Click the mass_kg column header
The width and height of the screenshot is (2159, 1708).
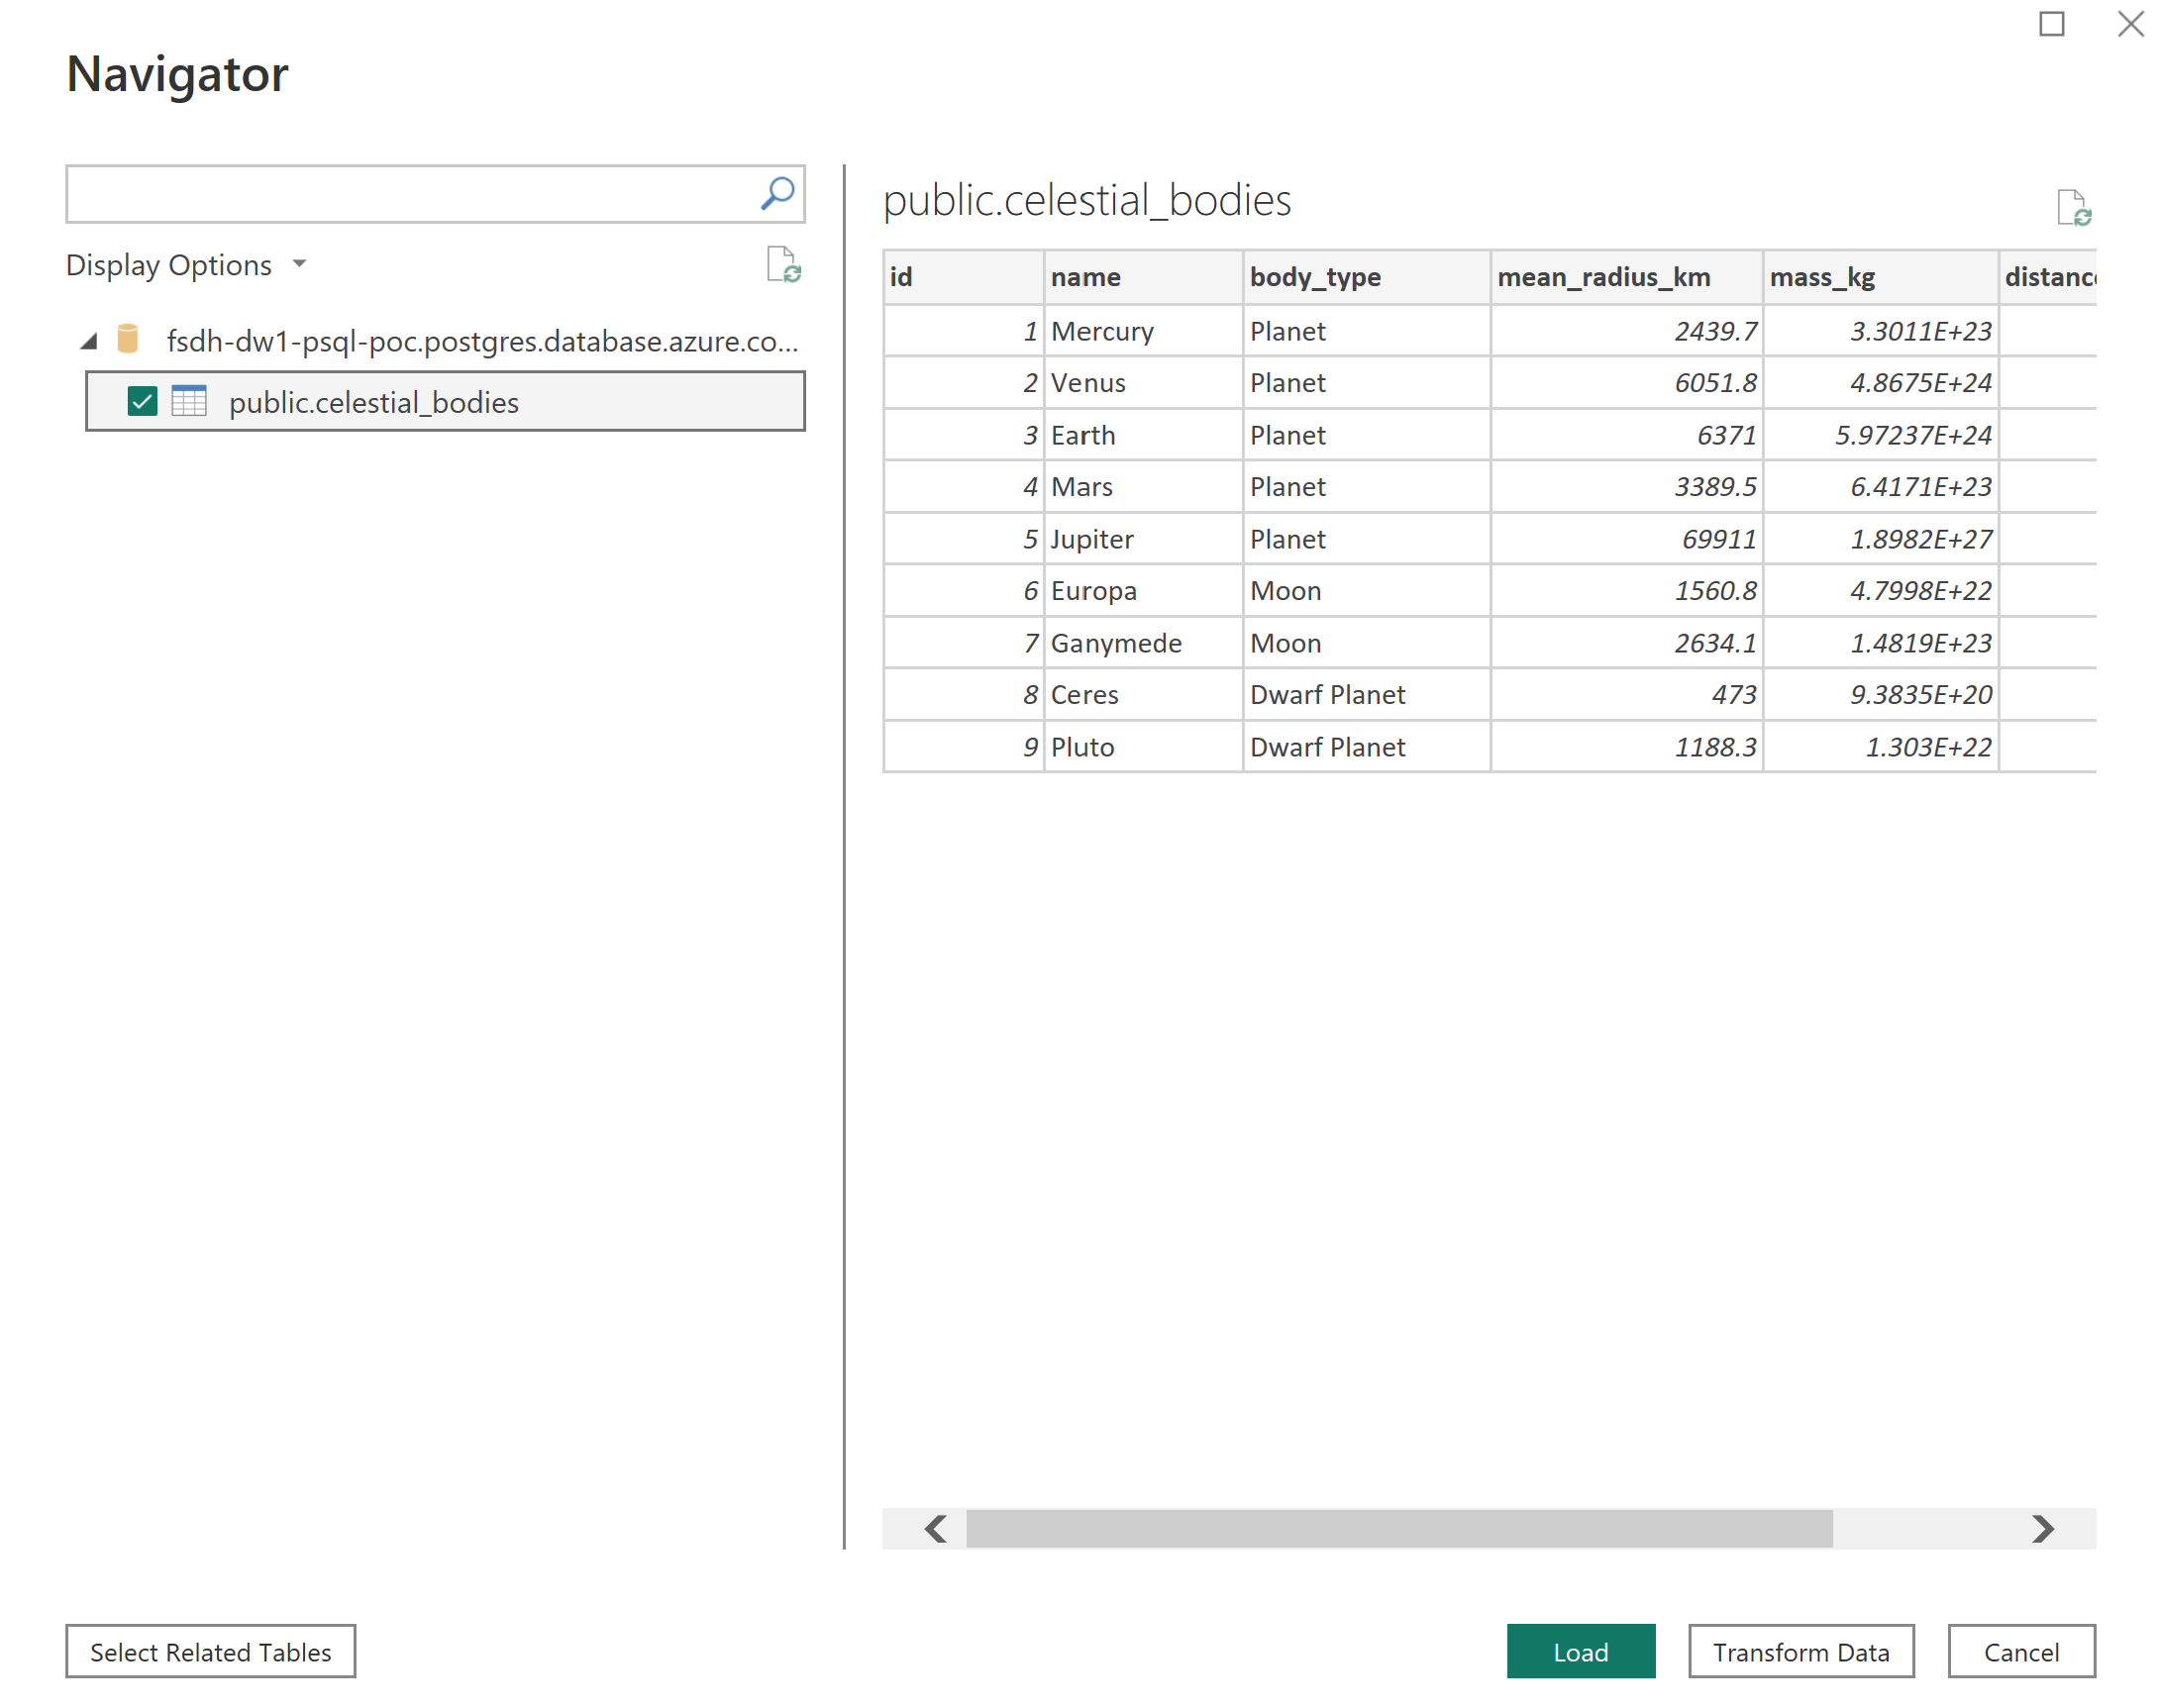pos(1880,277)
